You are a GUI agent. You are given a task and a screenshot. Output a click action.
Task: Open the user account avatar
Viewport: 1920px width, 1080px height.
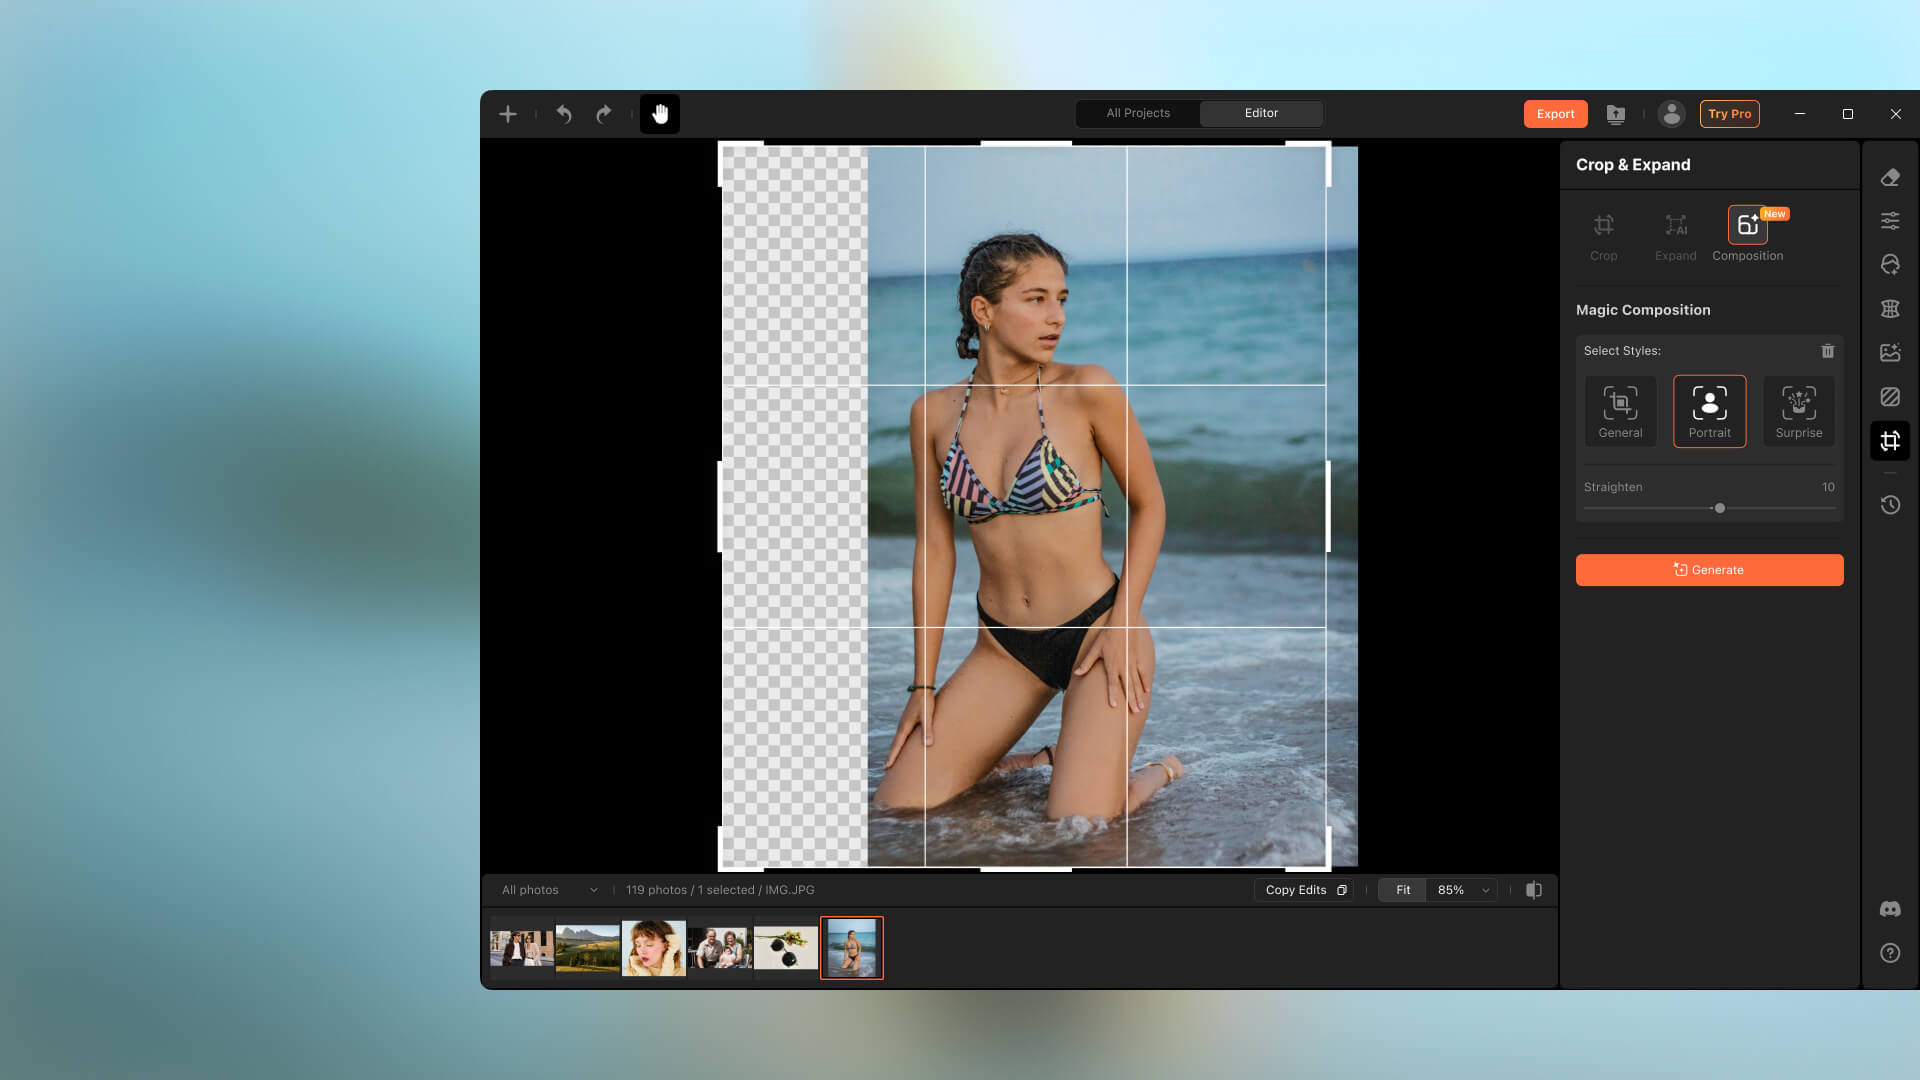pyautogui.click(x=1671, y=114)
